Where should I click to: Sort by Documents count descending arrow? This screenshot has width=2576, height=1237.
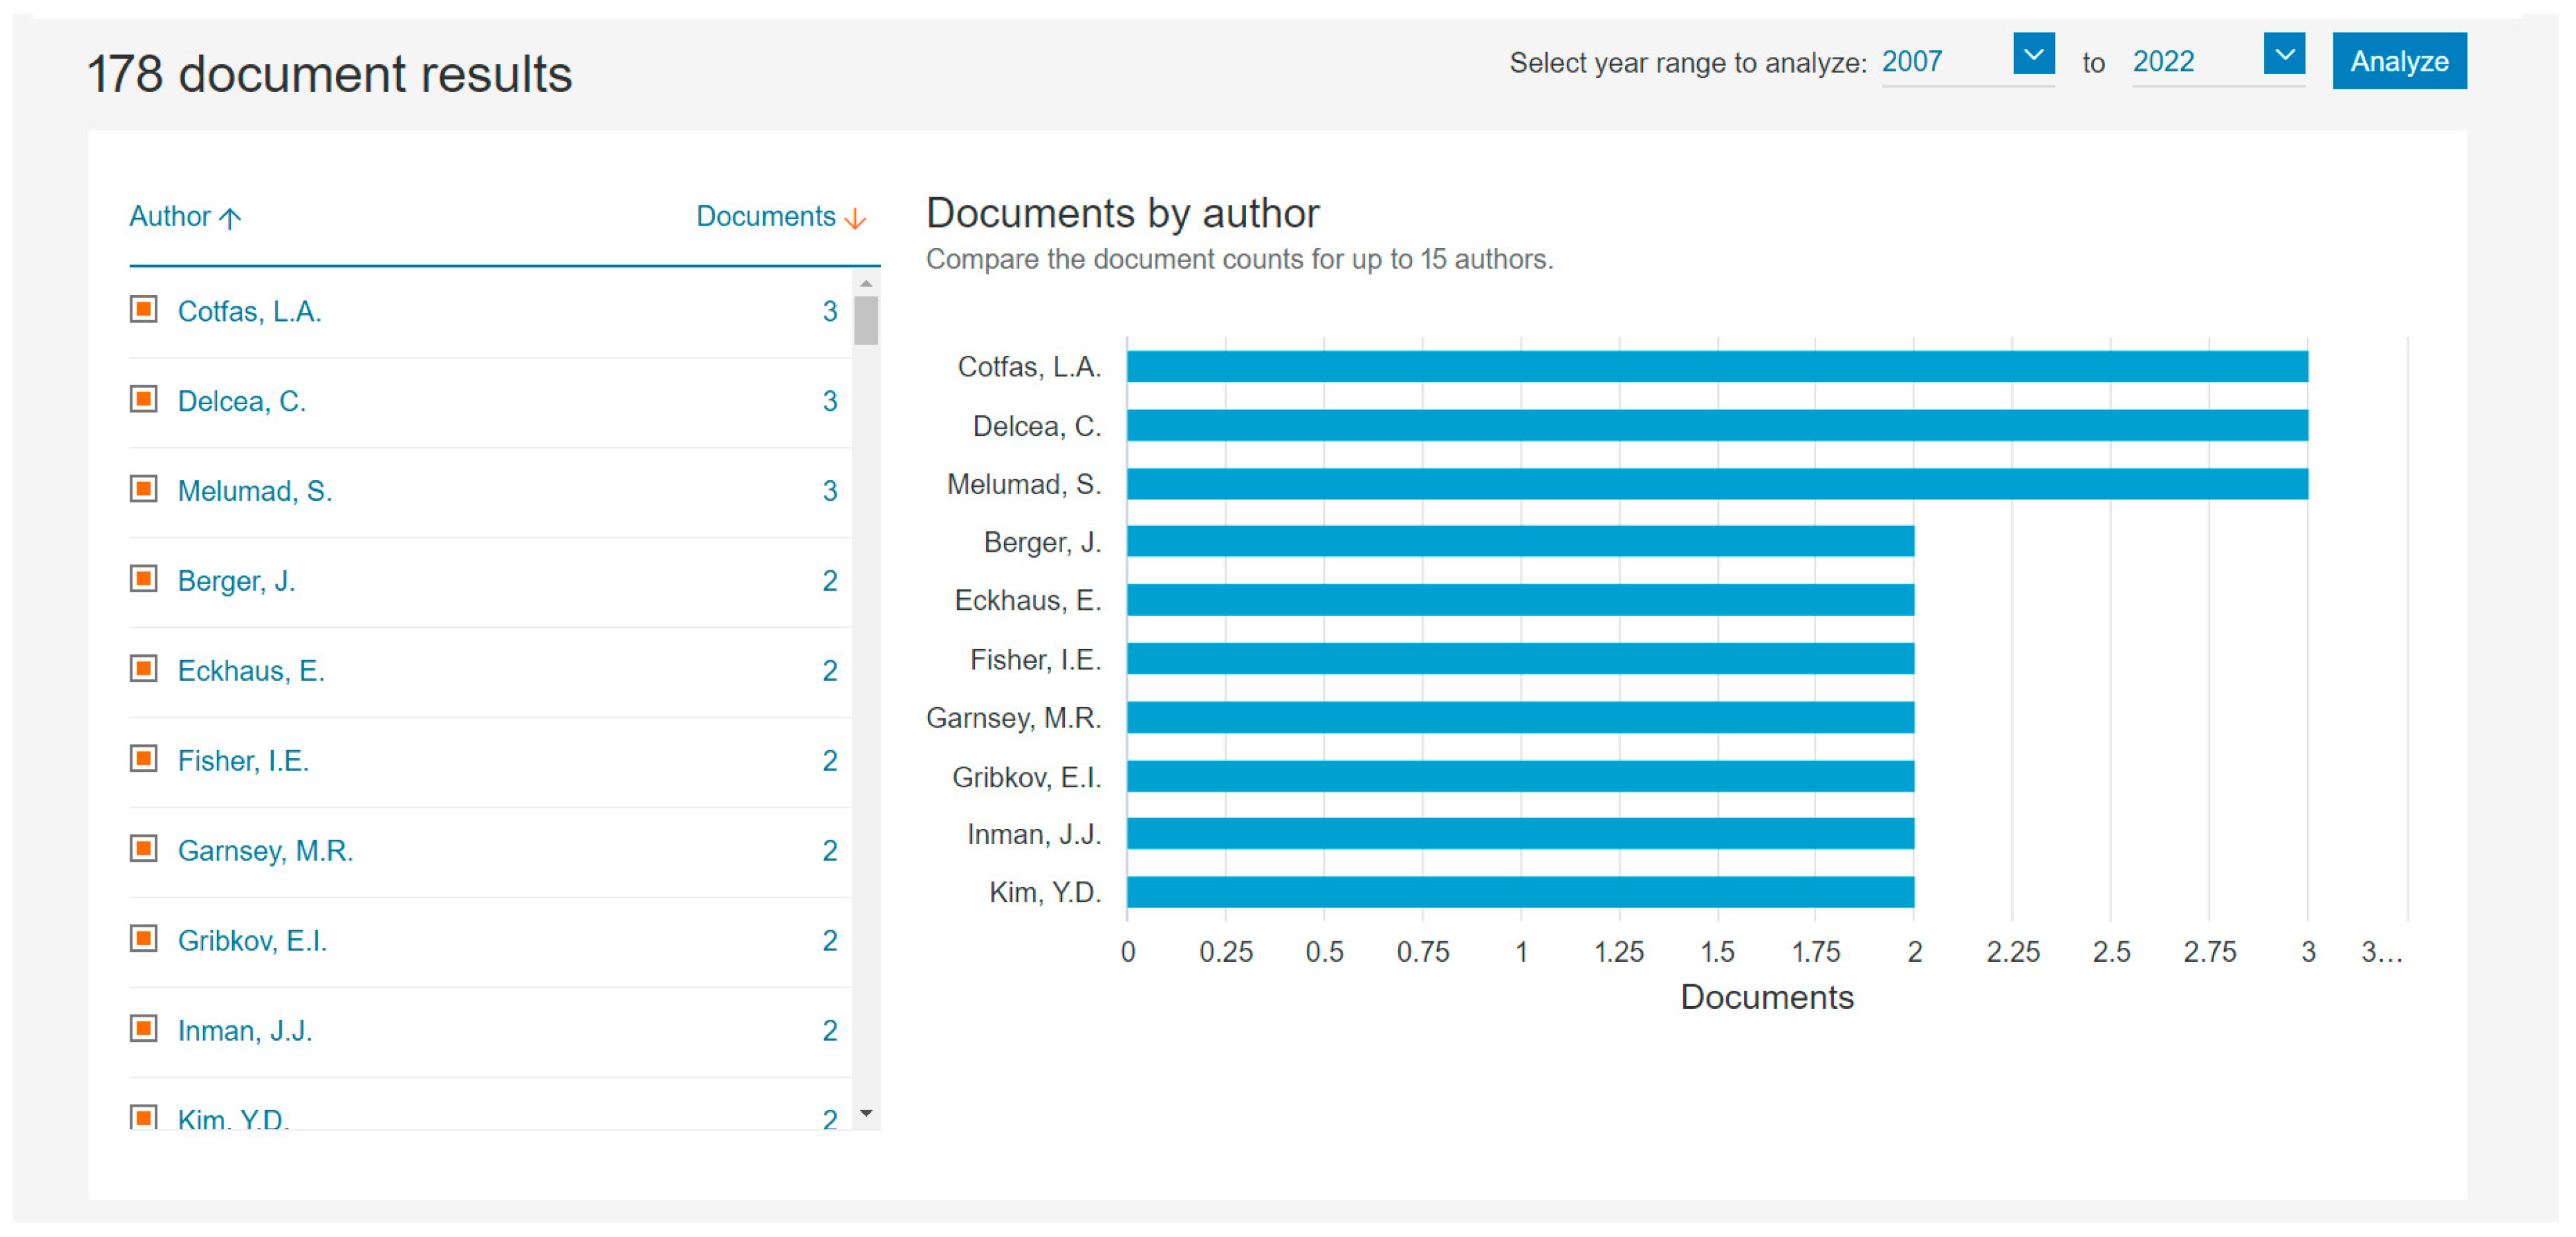pyautogui.click(x=854, y=218)
